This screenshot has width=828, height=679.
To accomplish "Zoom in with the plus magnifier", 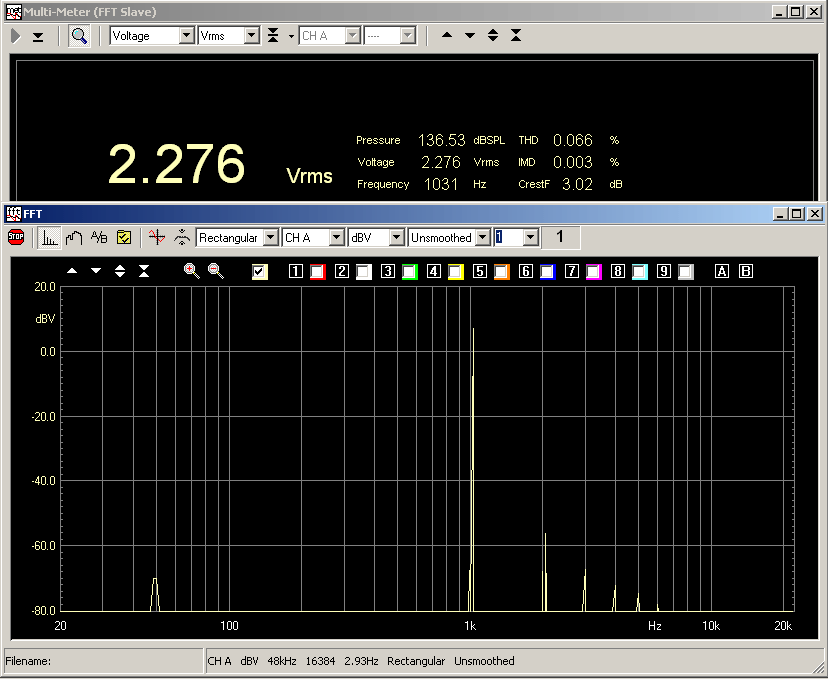I will tap(192, 271).
